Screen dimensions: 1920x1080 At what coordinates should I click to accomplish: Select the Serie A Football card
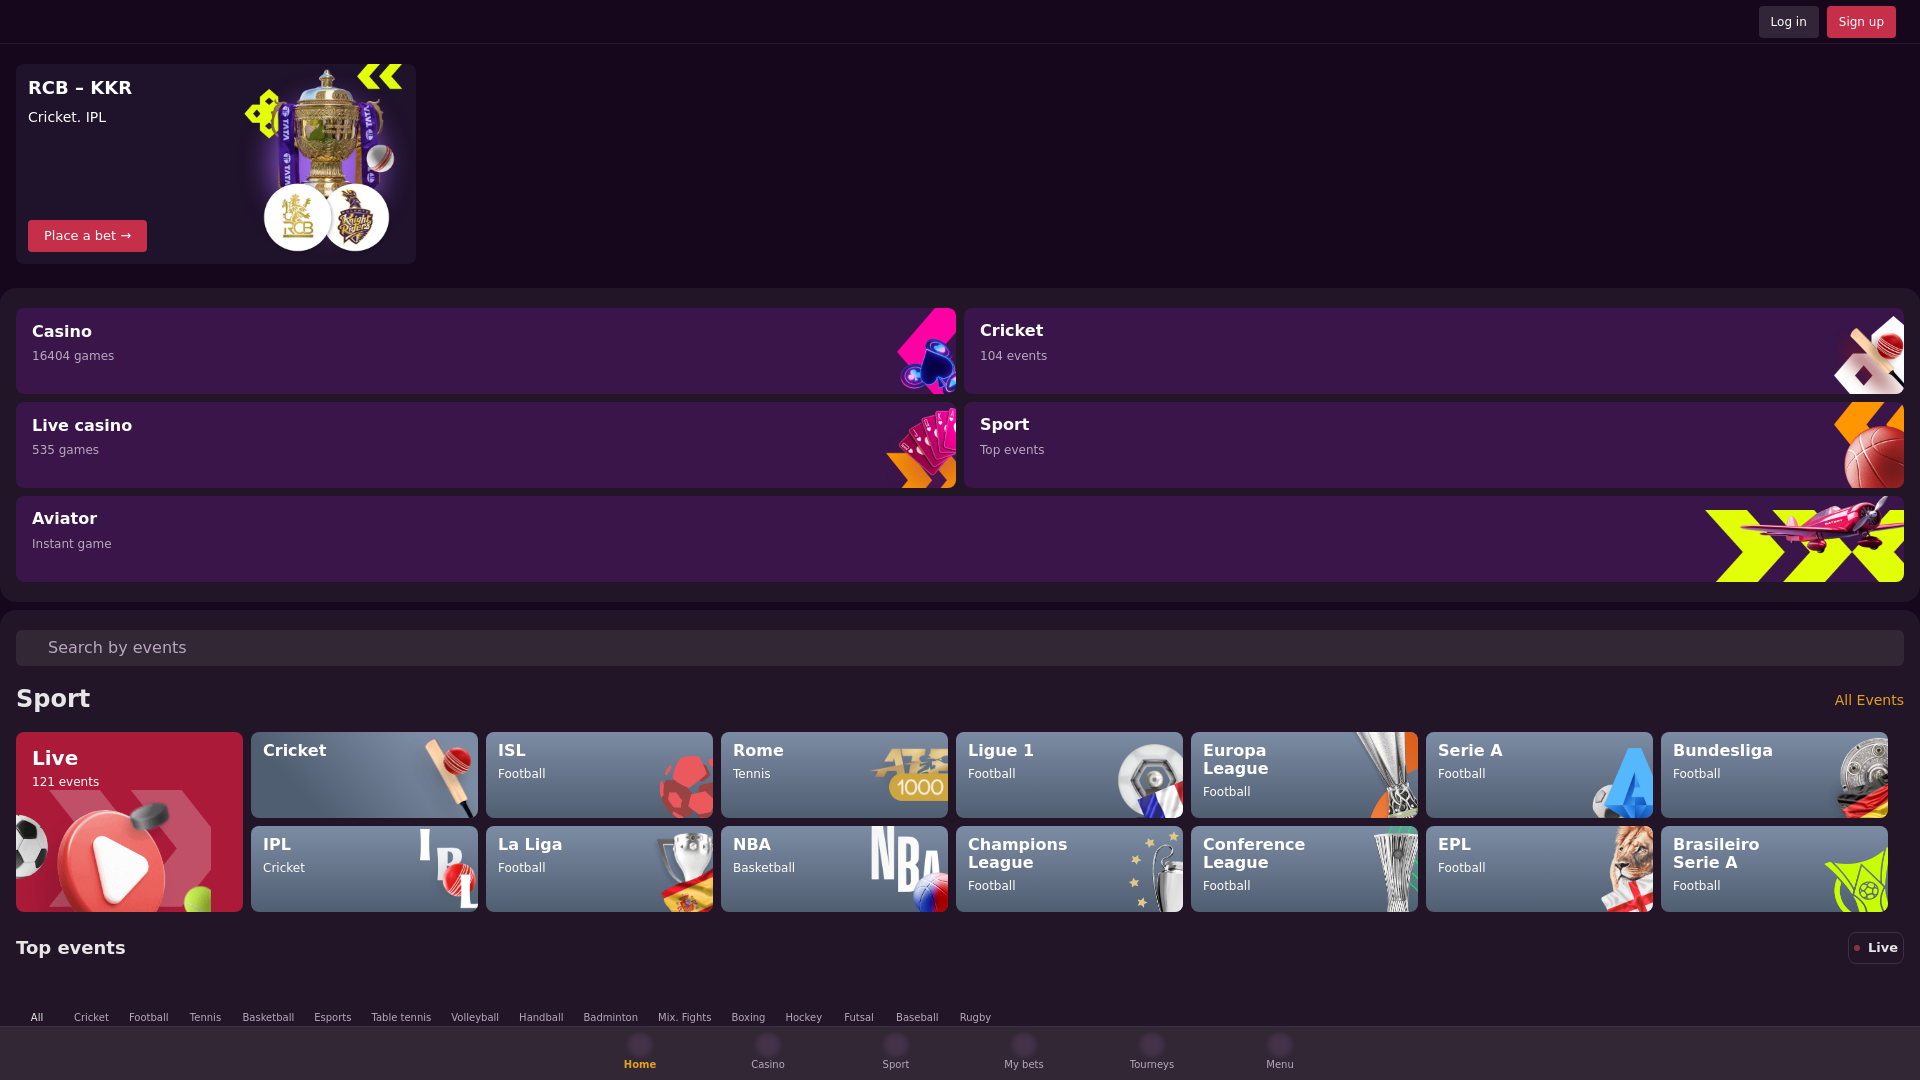(1539, 775)
